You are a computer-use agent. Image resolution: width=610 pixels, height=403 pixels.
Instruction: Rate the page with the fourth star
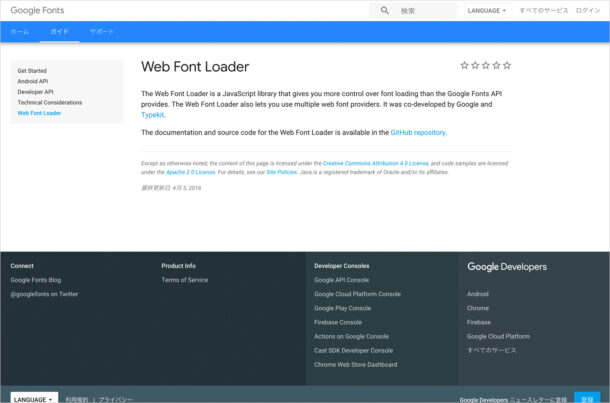(x=496, y=65)
